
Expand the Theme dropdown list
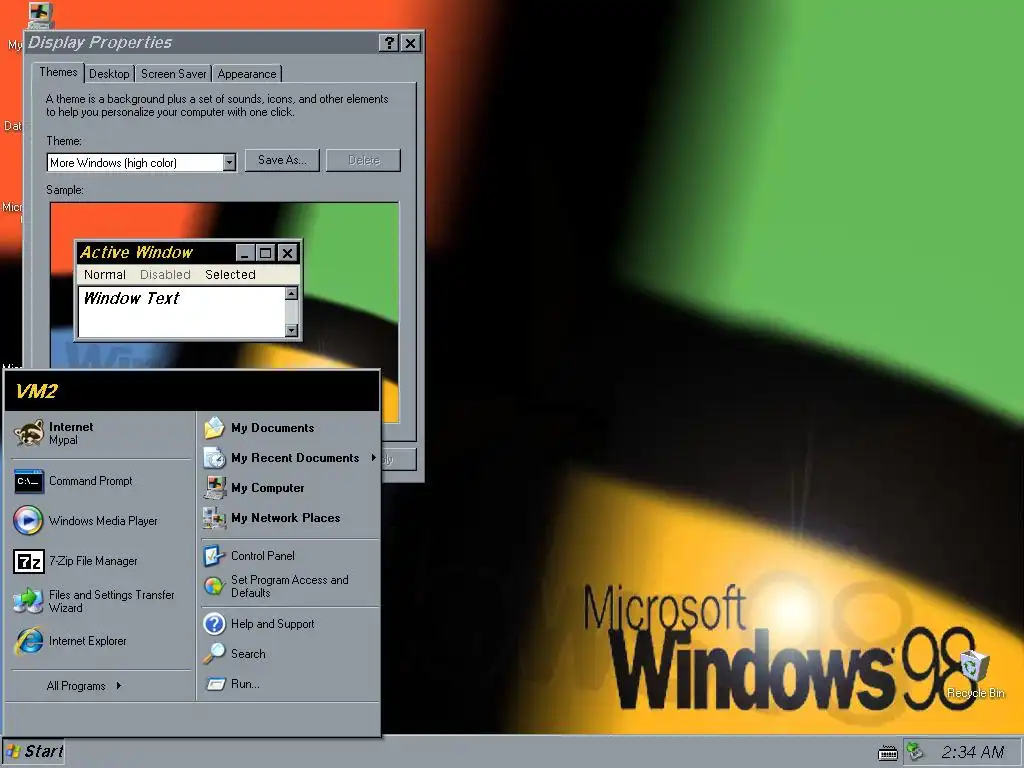pos(229,162)
